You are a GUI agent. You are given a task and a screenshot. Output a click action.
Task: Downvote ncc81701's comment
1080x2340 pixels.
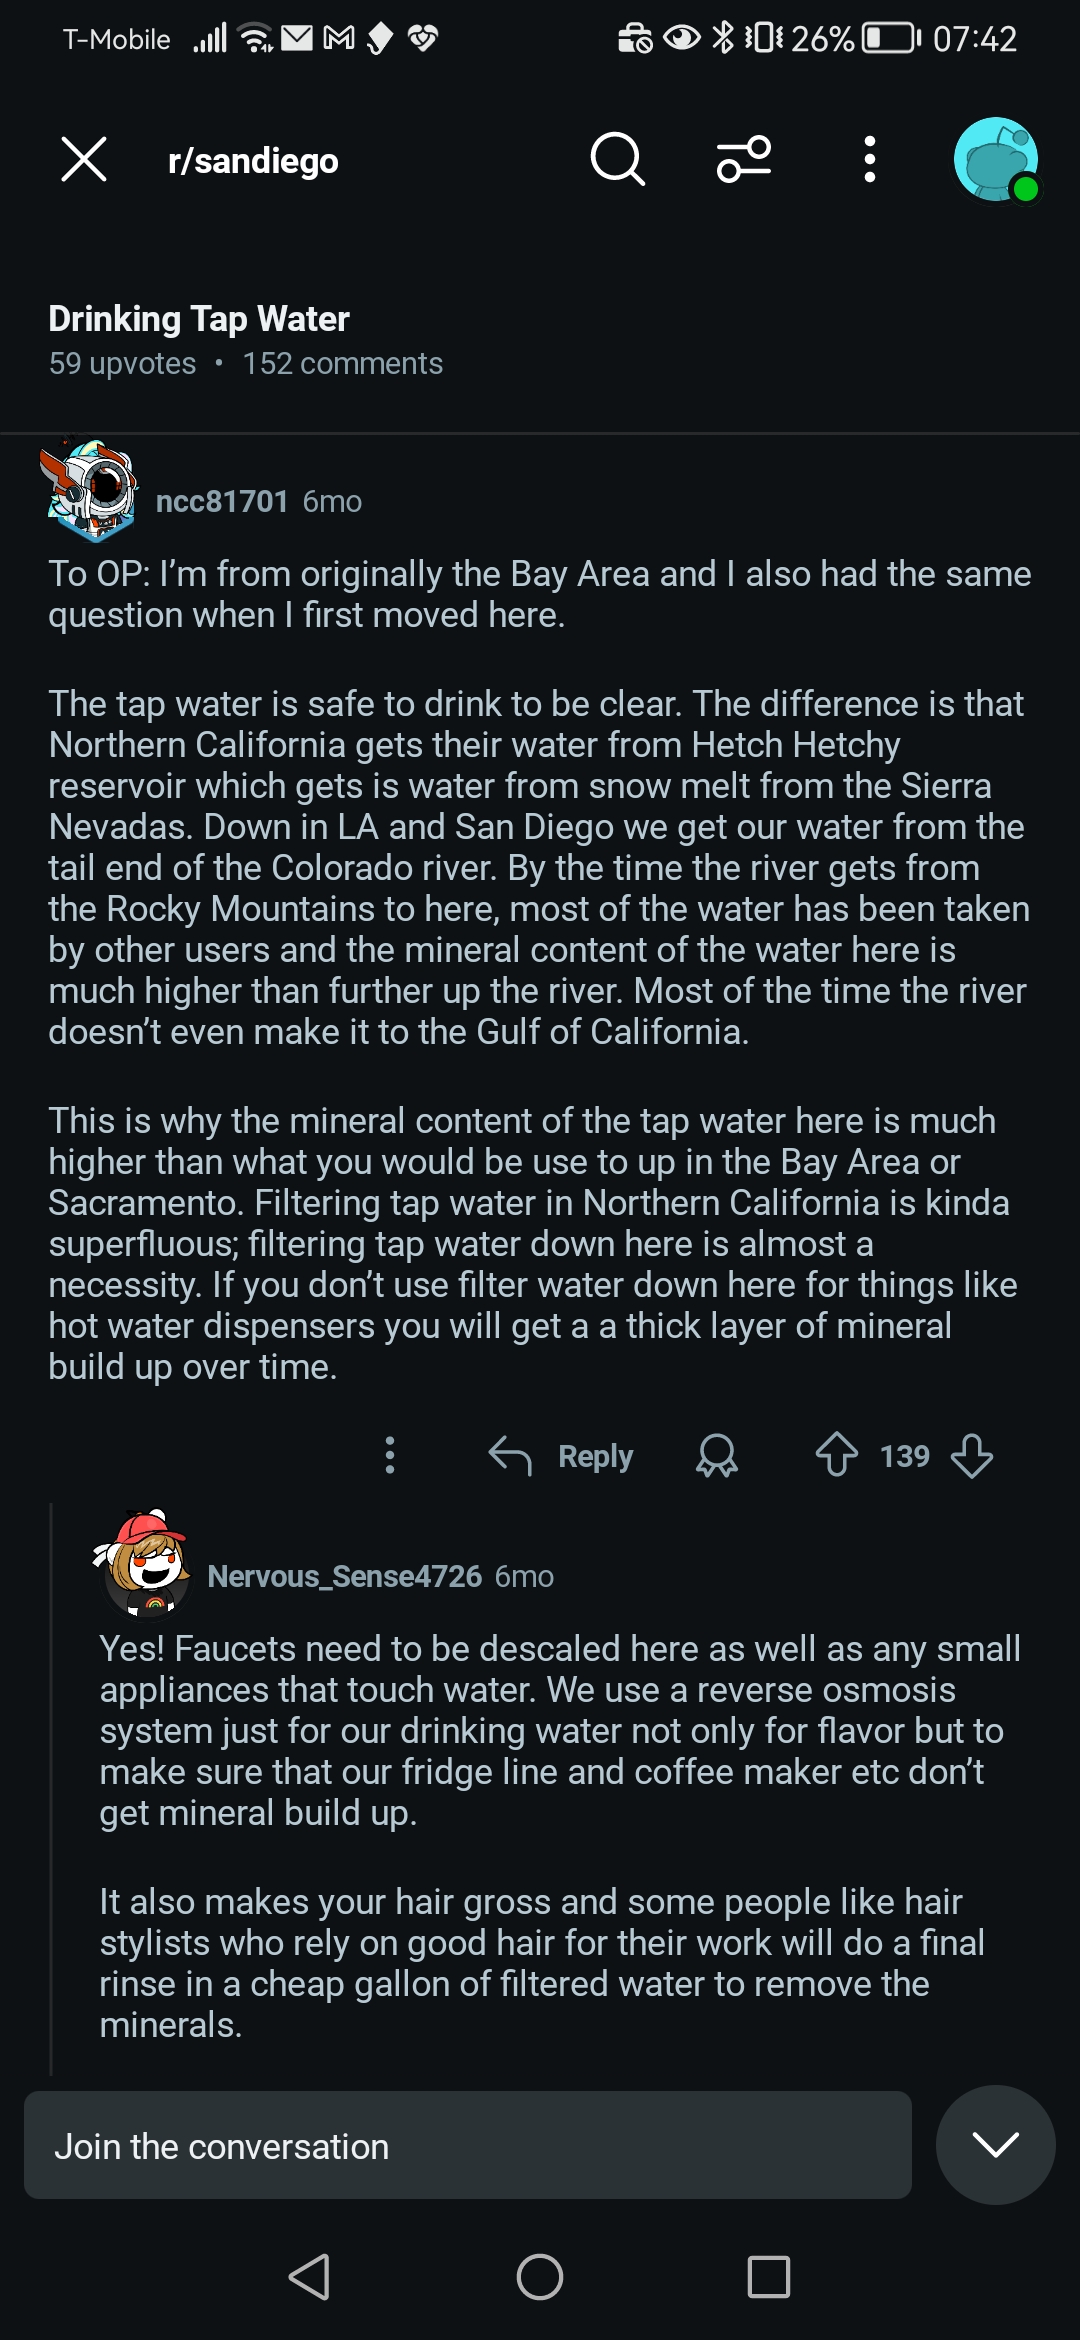972,1455
